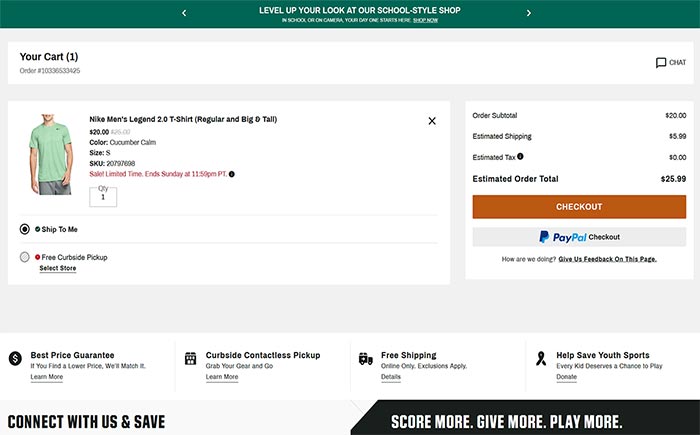Click Donate under Help Save Youth Sports
Screen dimensions: 700x435
pos(566,376)
